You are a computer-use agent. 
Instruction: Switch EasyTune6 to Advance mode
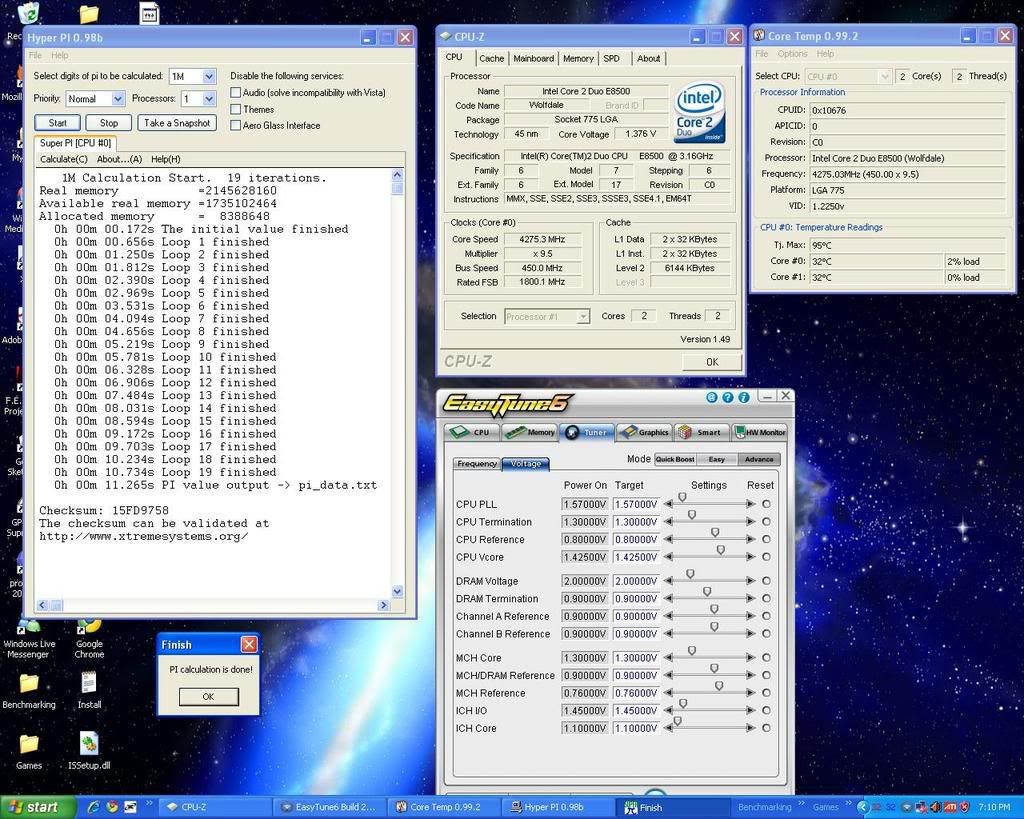[x=759, y=459]
